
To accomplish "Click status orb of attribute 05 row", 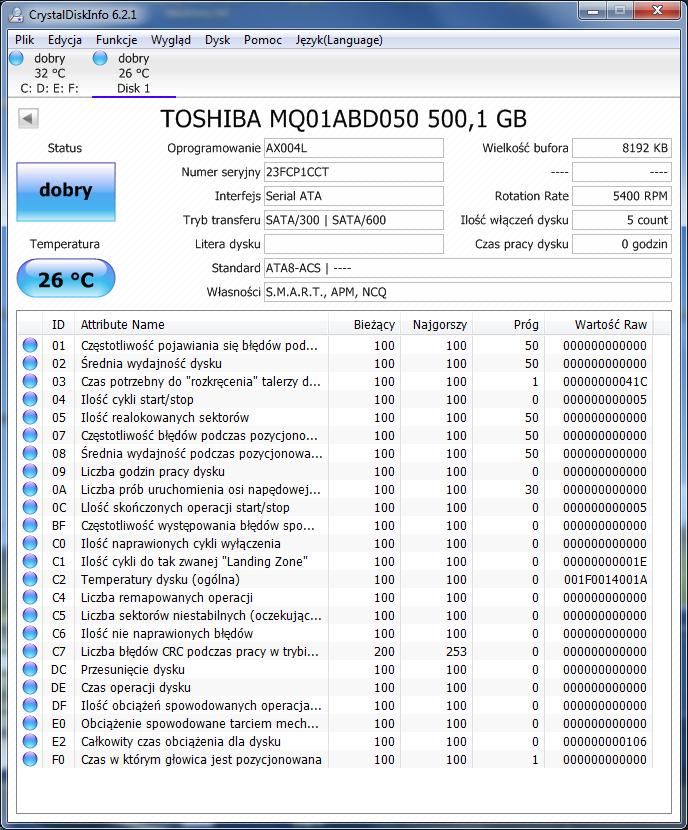I will (30, 417).
